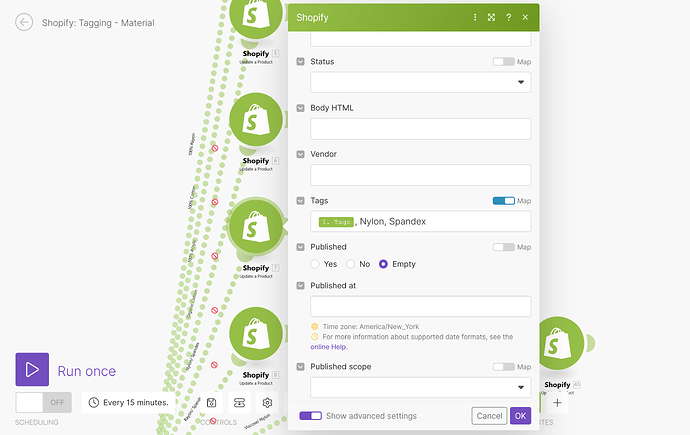Close the Shopify settings panel

pyautogui.click(x=525, y=17)
